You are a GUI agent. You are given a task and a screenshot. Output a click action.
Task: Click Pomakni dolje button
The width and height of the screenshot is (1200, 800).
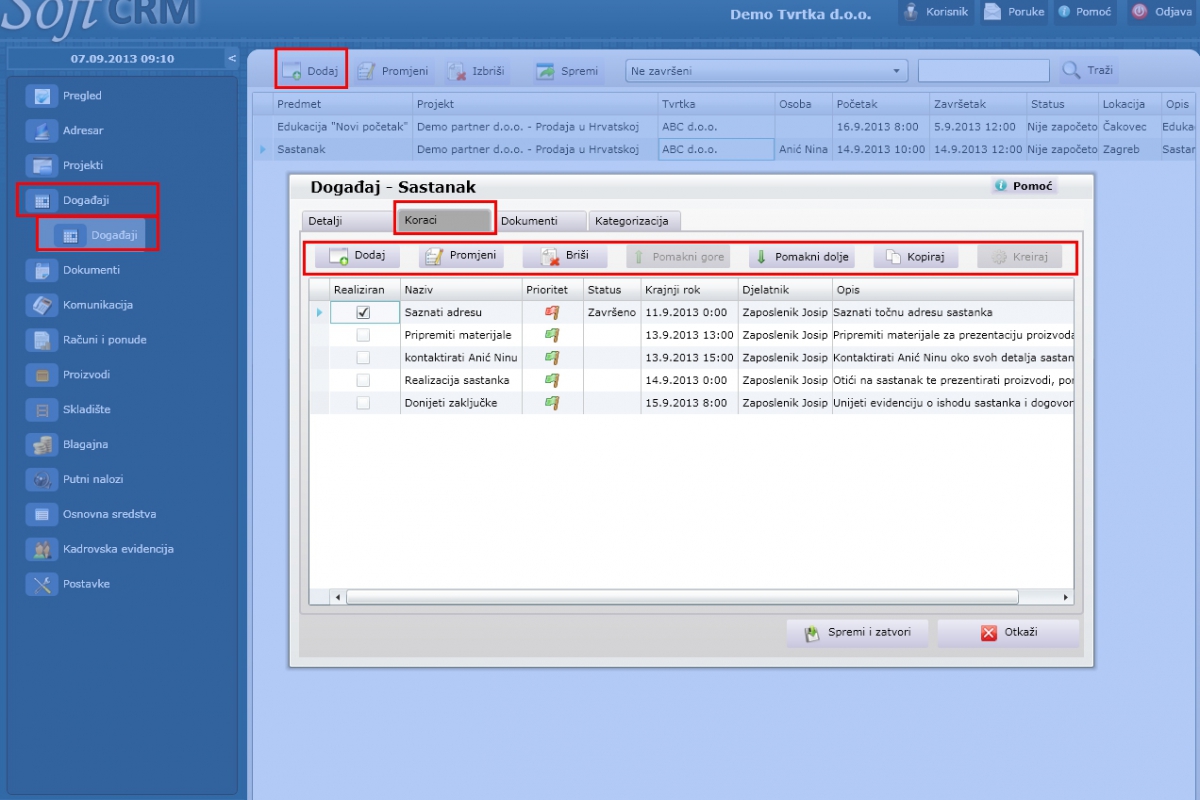(800, 257)
